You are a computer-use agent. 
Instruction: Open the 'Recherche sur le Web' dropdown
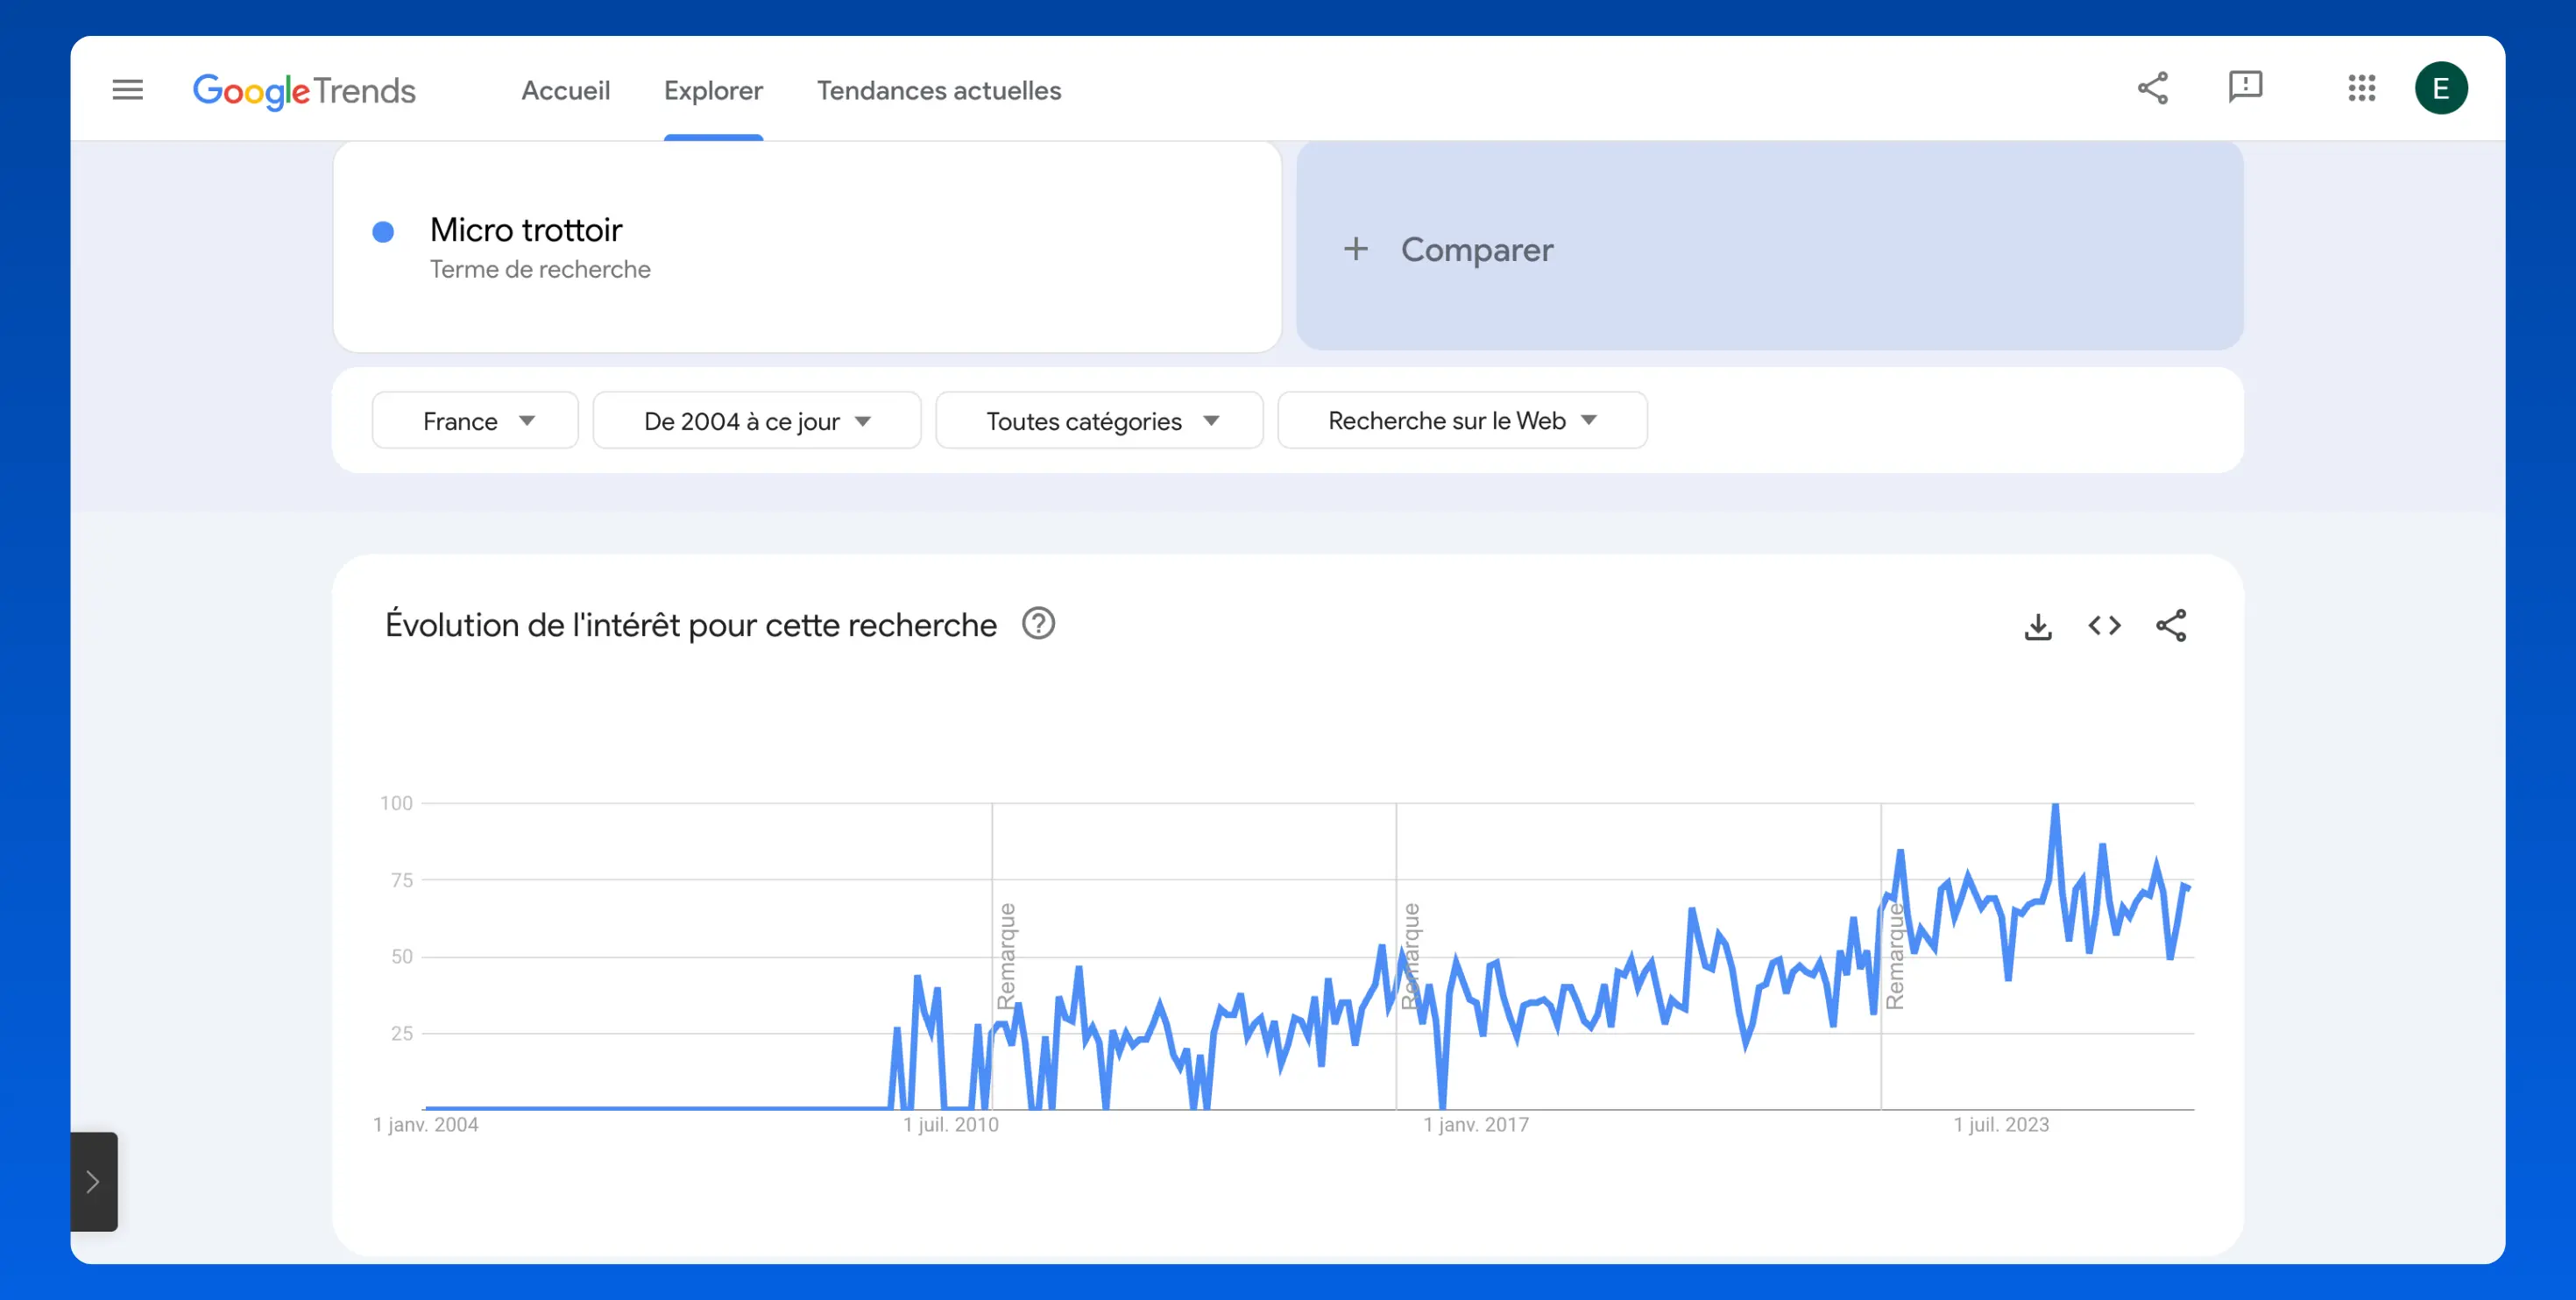1461,421
